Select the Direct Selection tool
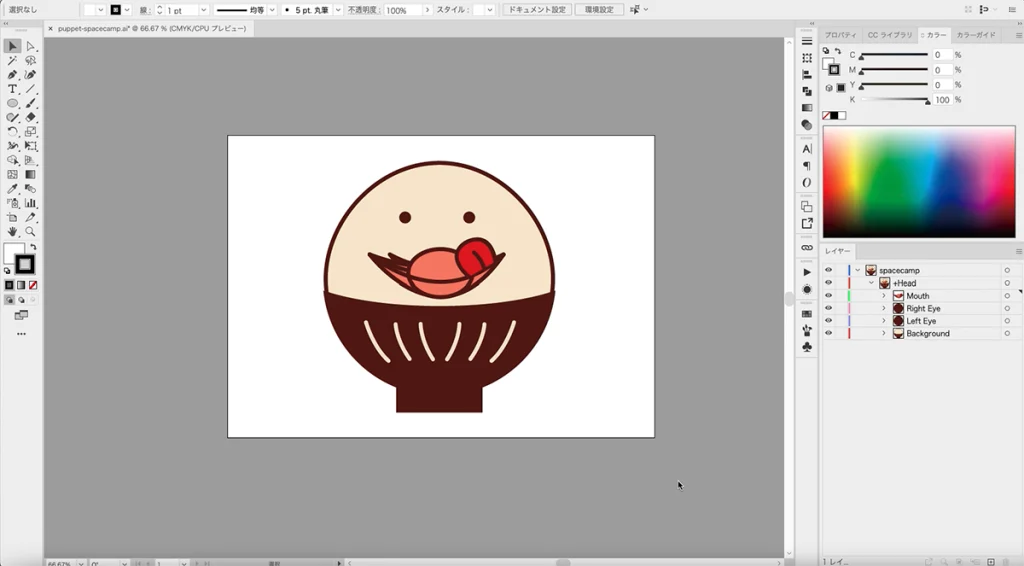The height and width of the screenshot is (566, 1024). point(30,46)
